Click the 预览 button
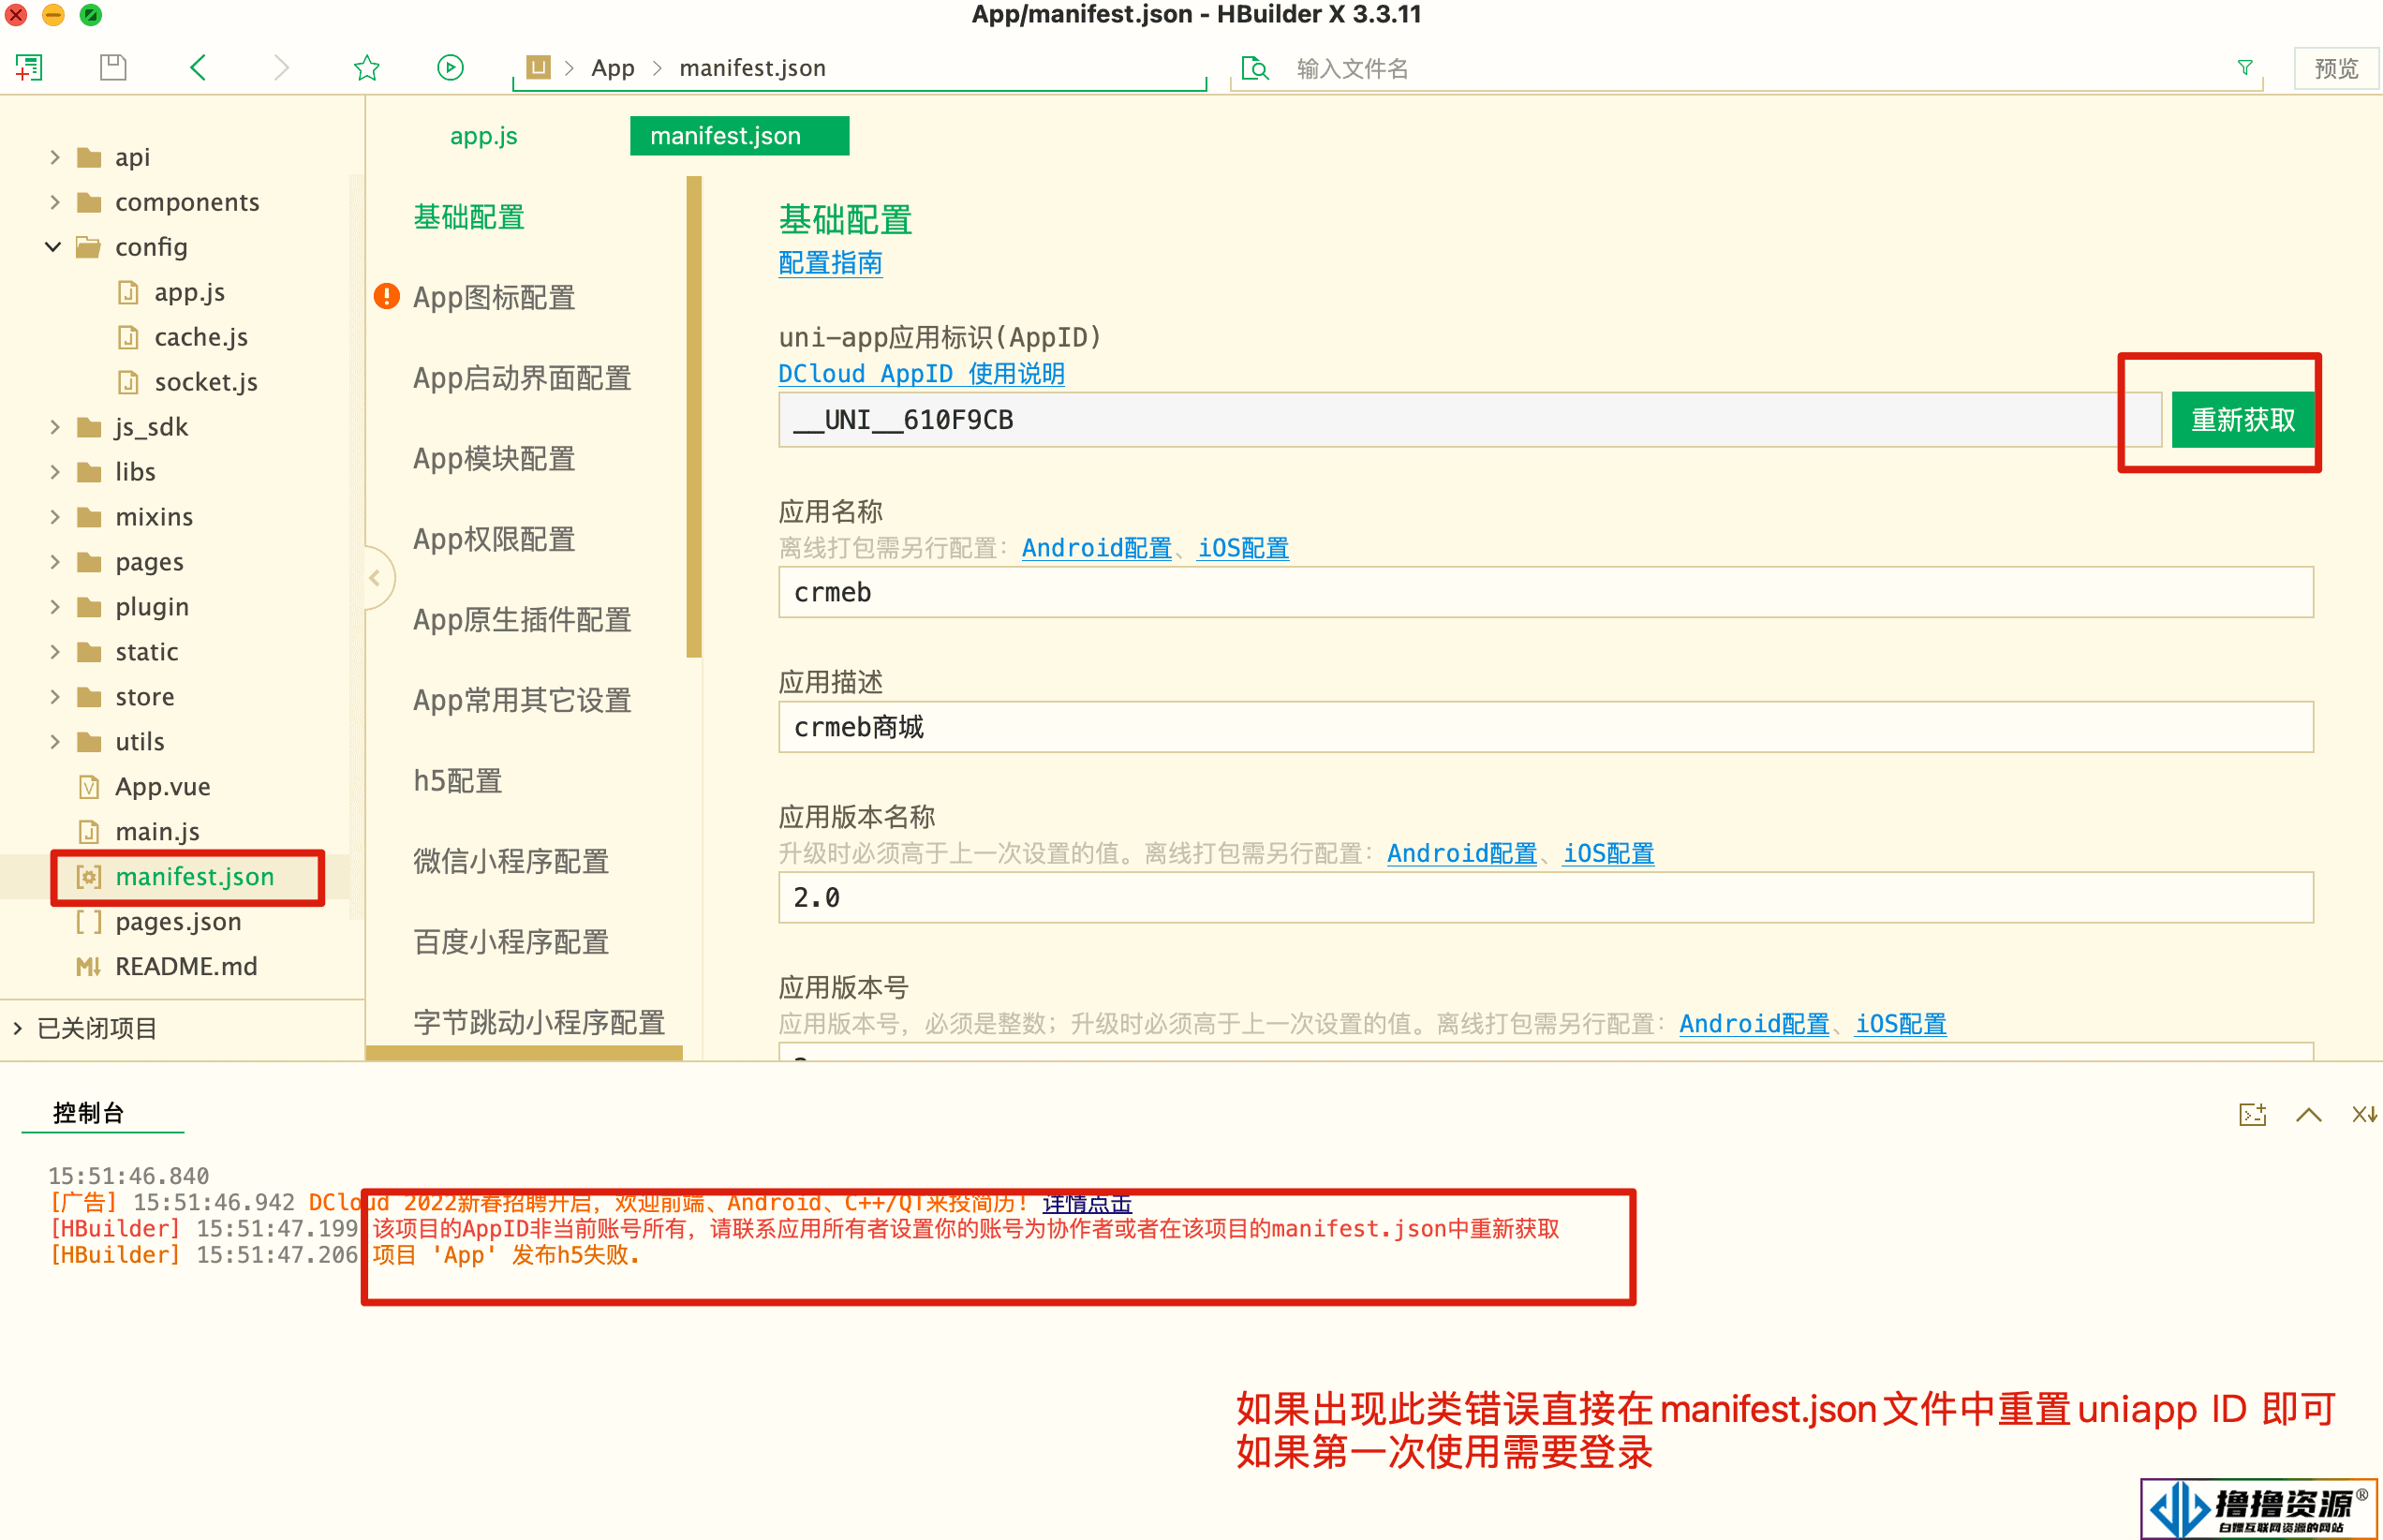This screenshot has width=2383, height=1540. [2336, 68]
